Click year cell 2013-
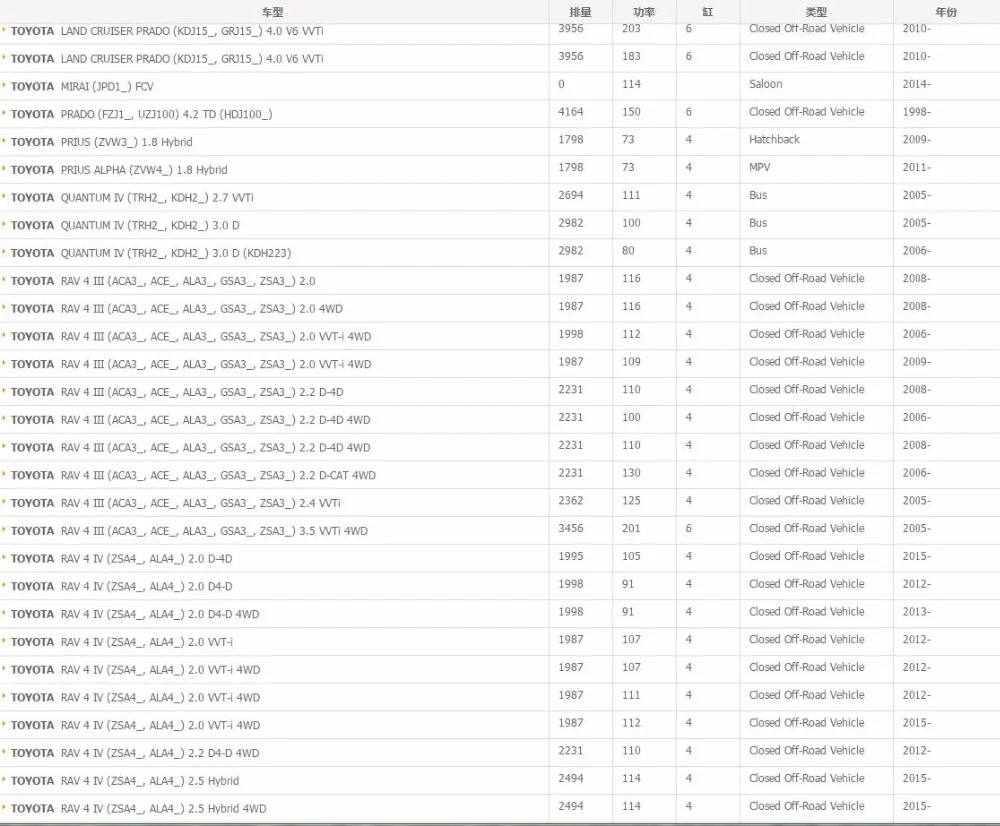This screenshot has width=1000, height=826. pyautogui.click(x=916, y=612)
